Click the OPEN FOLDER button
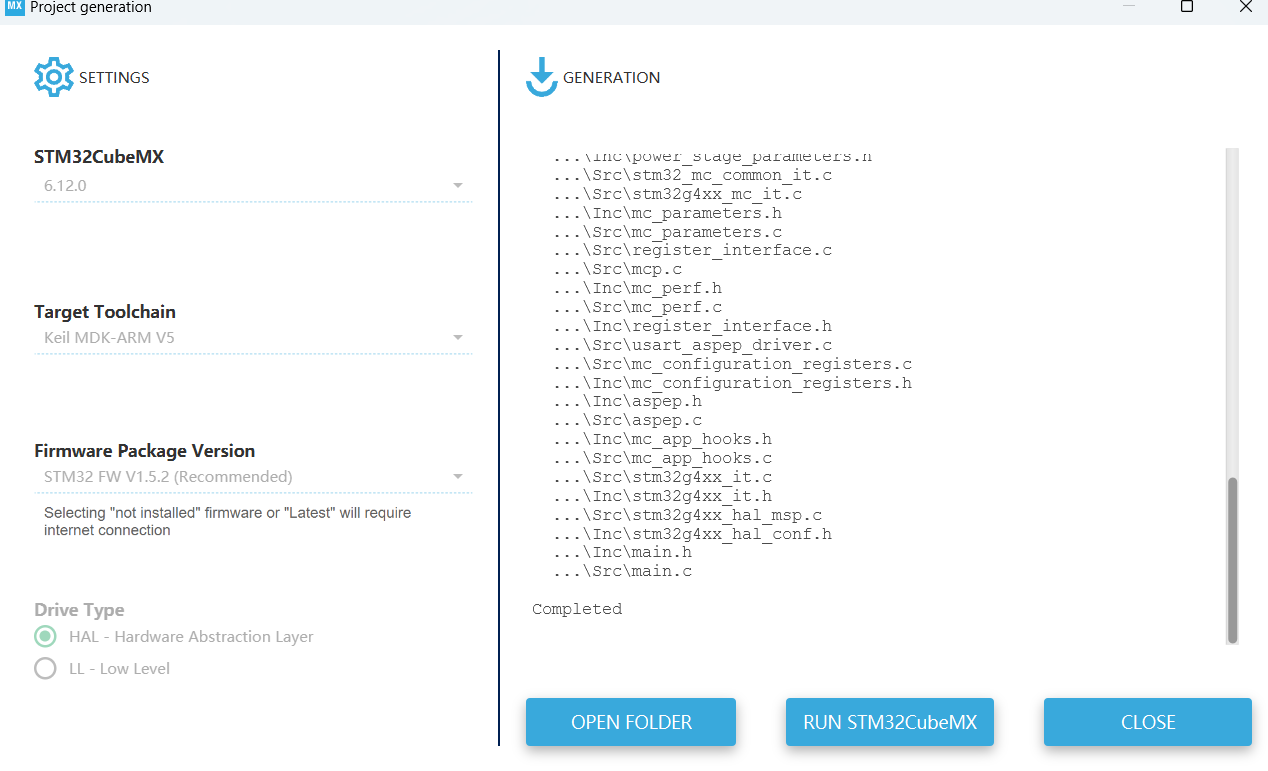The height and width of the screenshot is (771, 1268). coord(630,722)
